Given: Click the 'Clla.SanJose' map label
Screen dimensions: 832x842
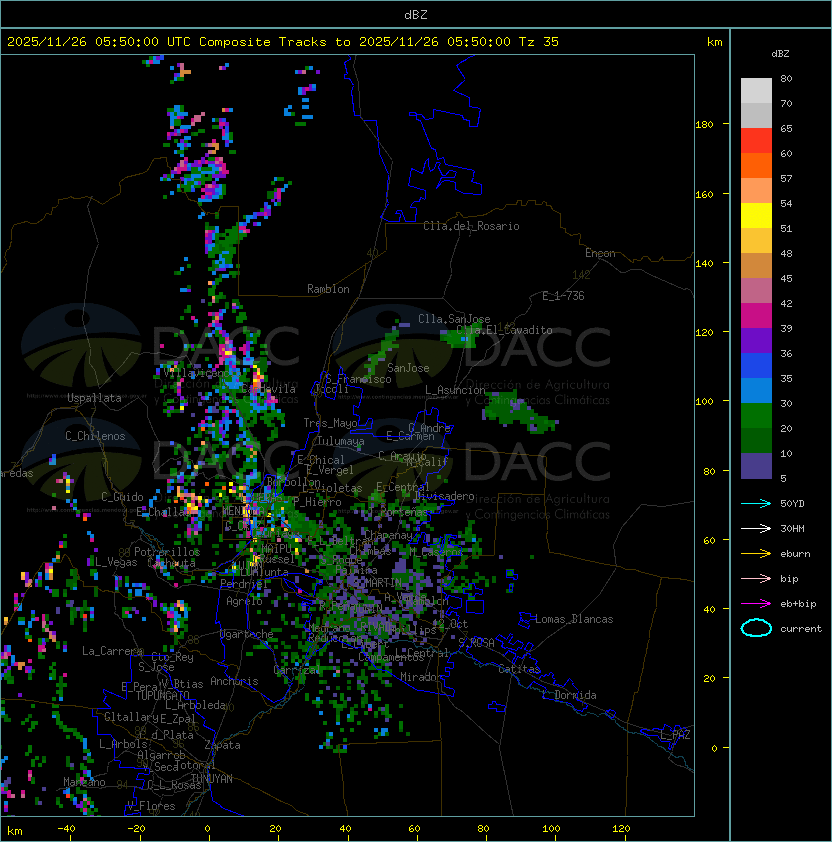Looking at the screenshot, I should pyautogui.click(x=454, y=319).
